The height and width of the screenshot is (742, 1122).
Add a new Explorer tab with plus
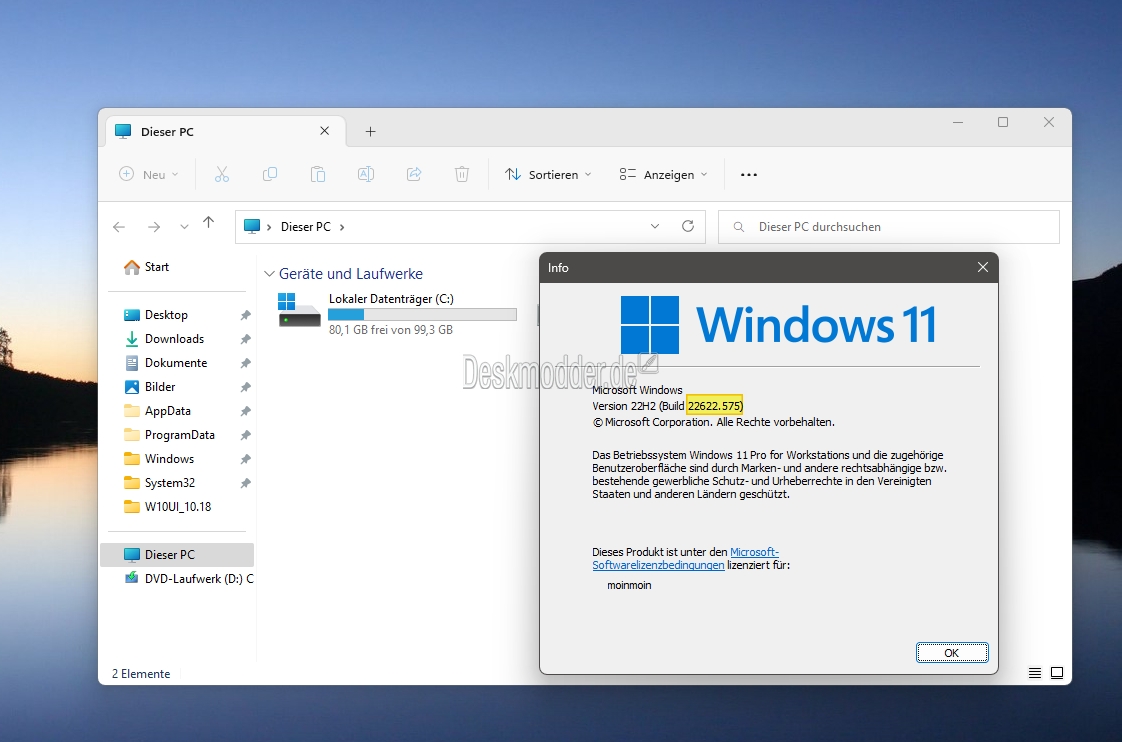371,132
